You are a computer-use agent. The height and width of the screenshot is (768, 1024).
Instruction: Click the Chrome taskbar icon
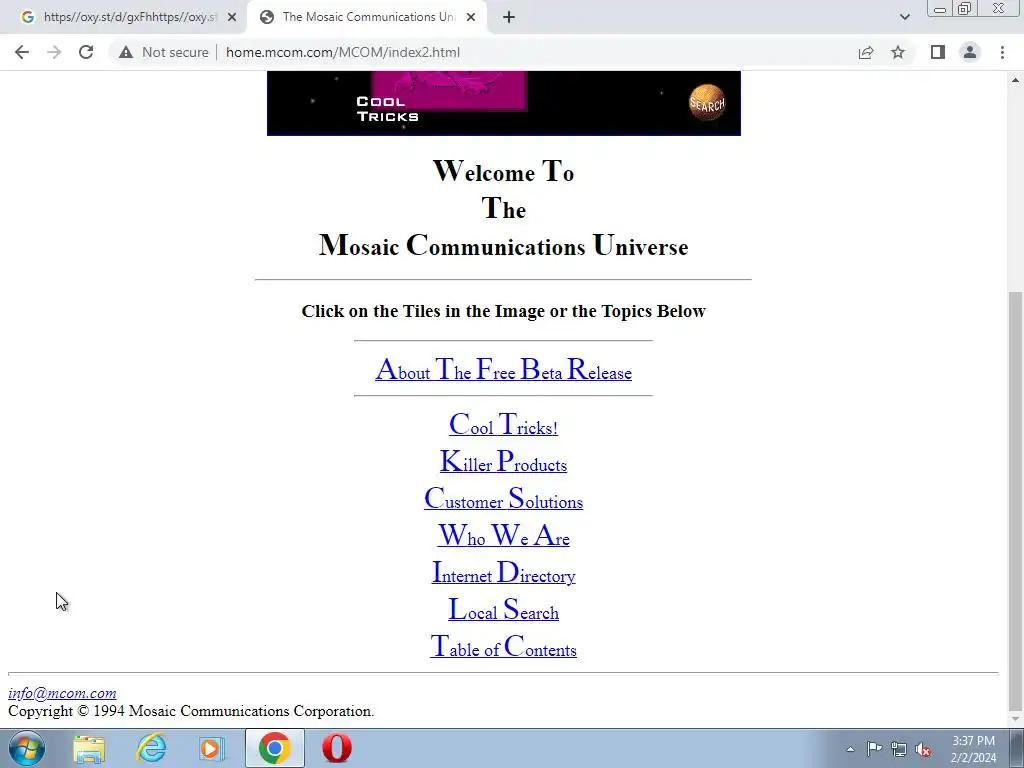click(x=275, y=748)
